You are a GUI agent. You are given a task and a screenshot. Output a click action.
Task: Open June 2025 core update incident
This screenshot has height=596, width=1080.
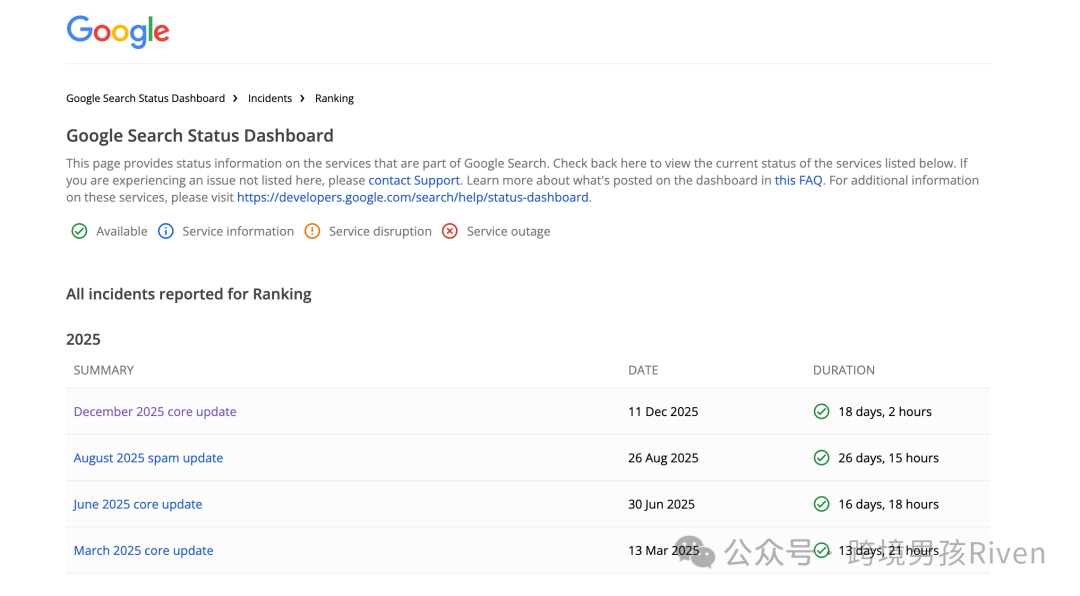138,504
